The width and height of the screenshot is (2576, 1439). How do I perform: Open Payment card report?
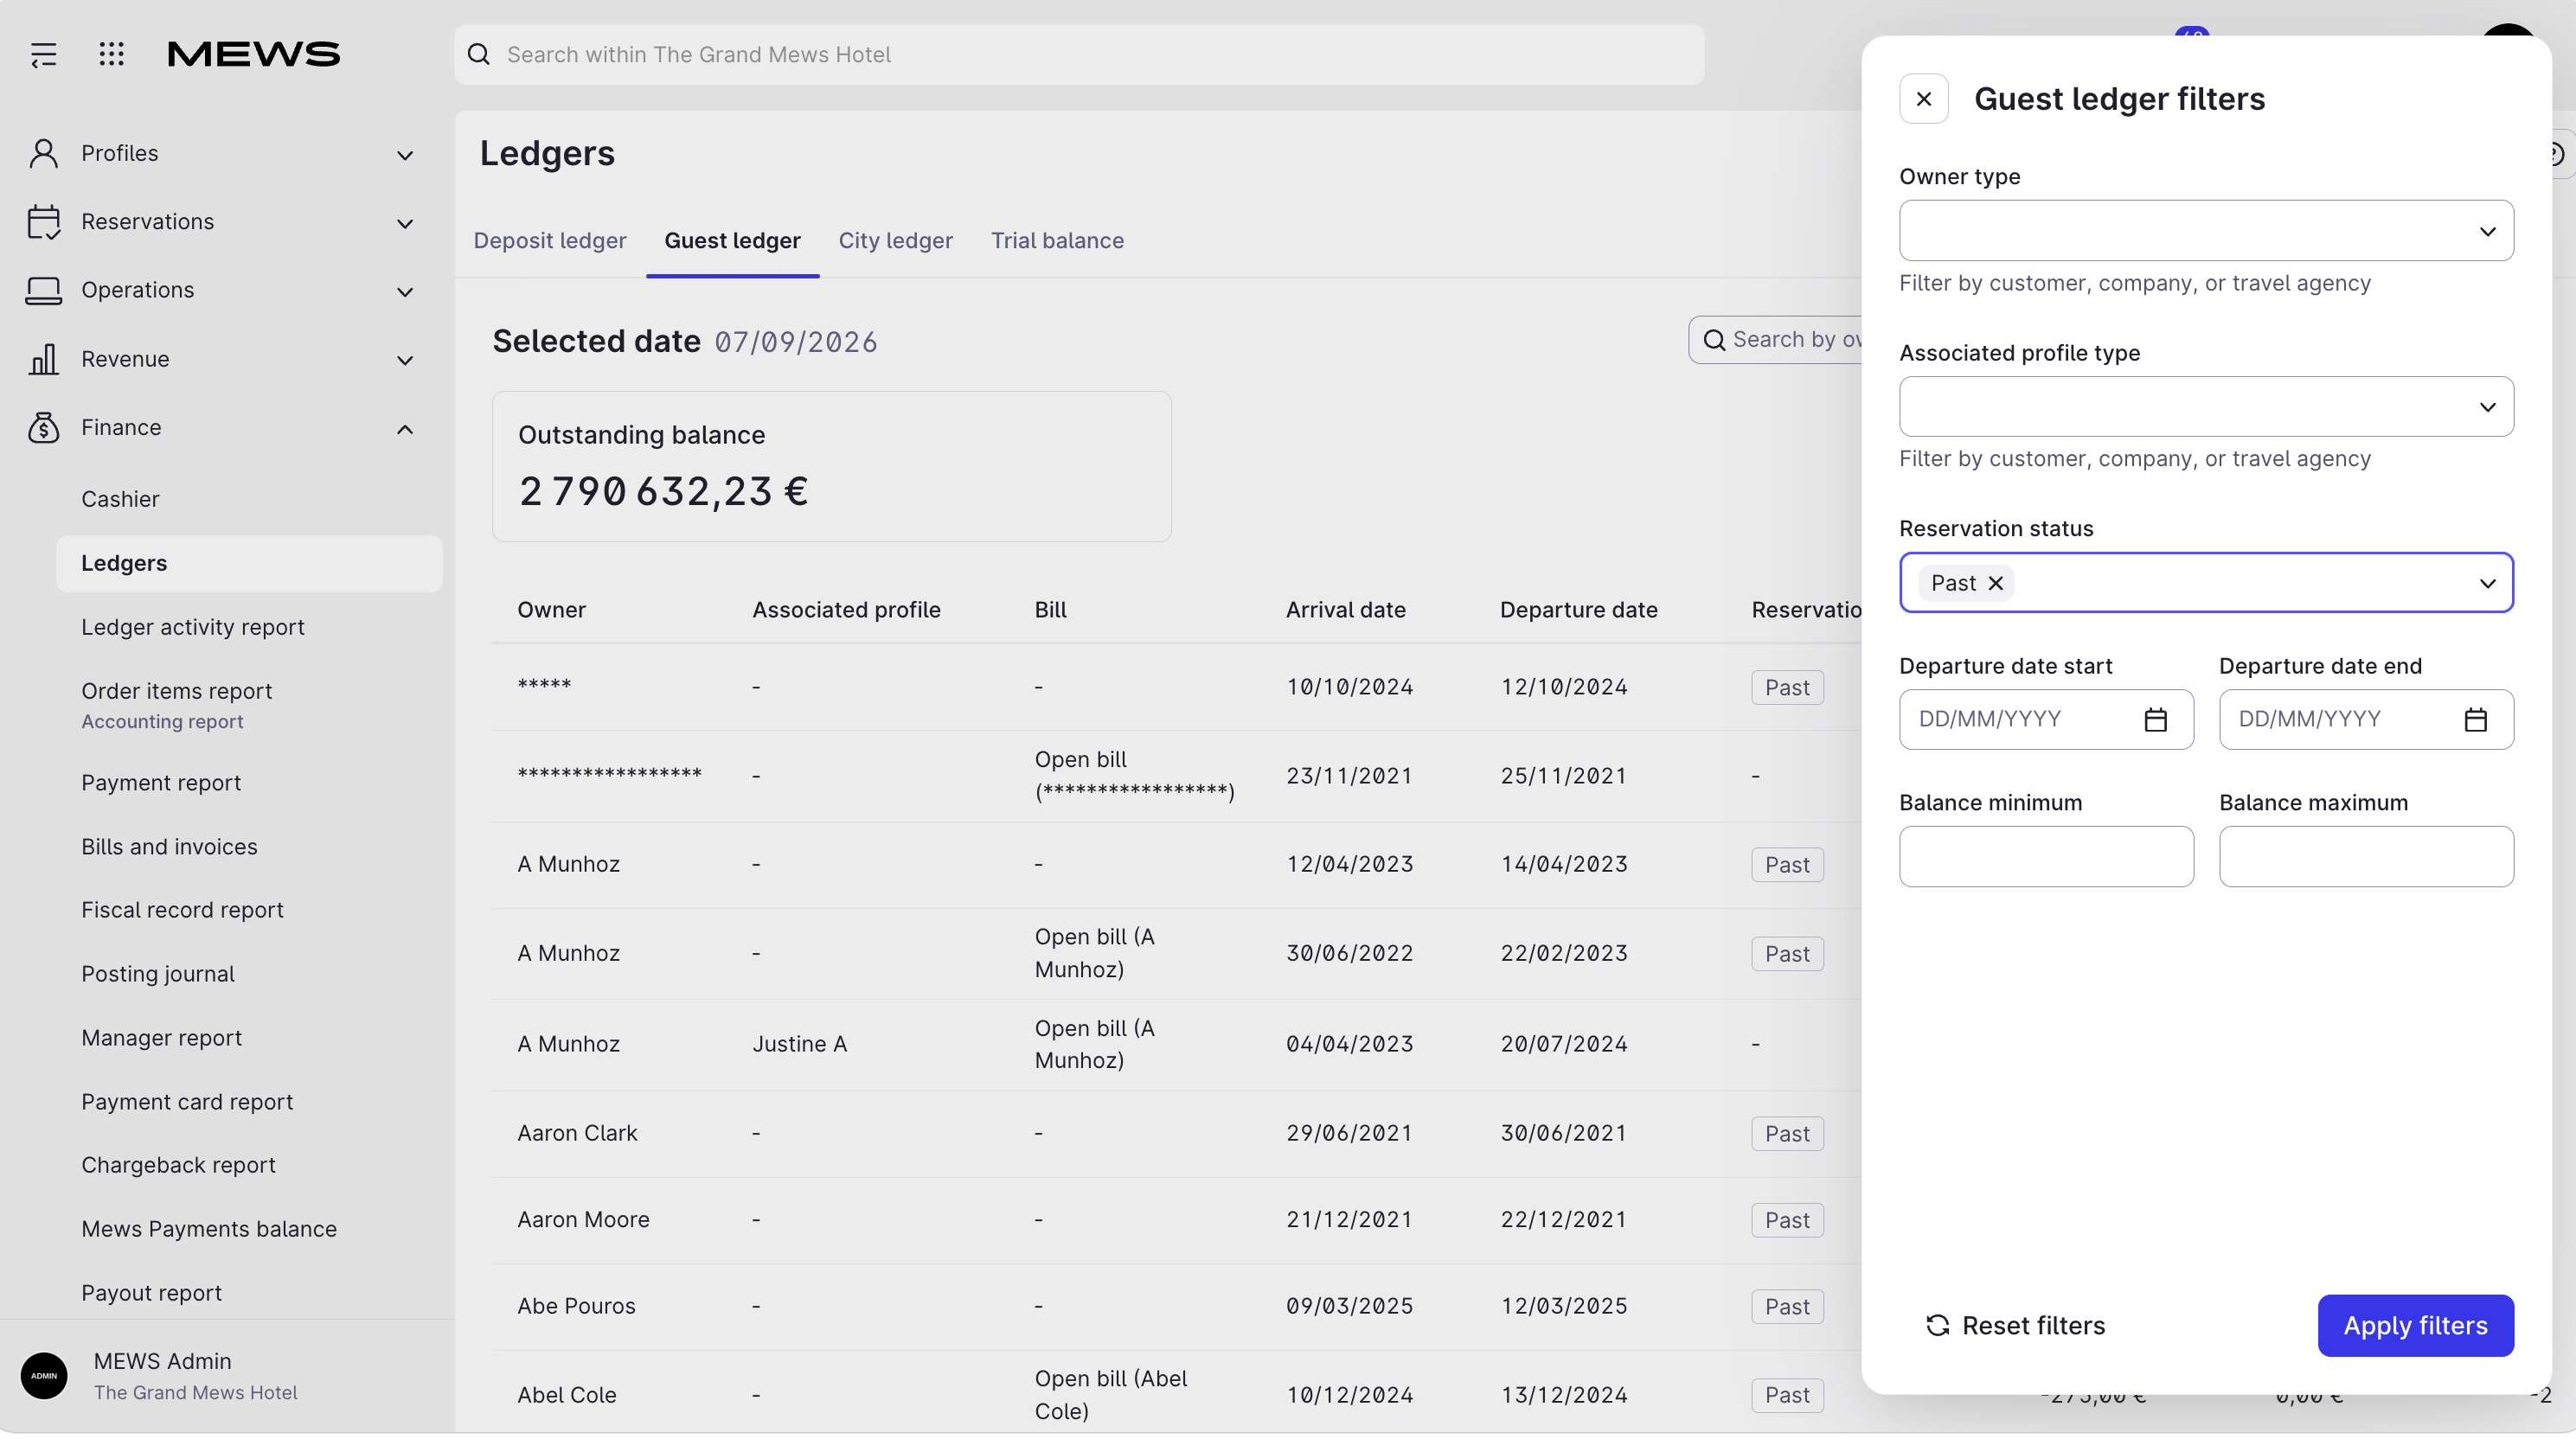[x=187, y=1102]
